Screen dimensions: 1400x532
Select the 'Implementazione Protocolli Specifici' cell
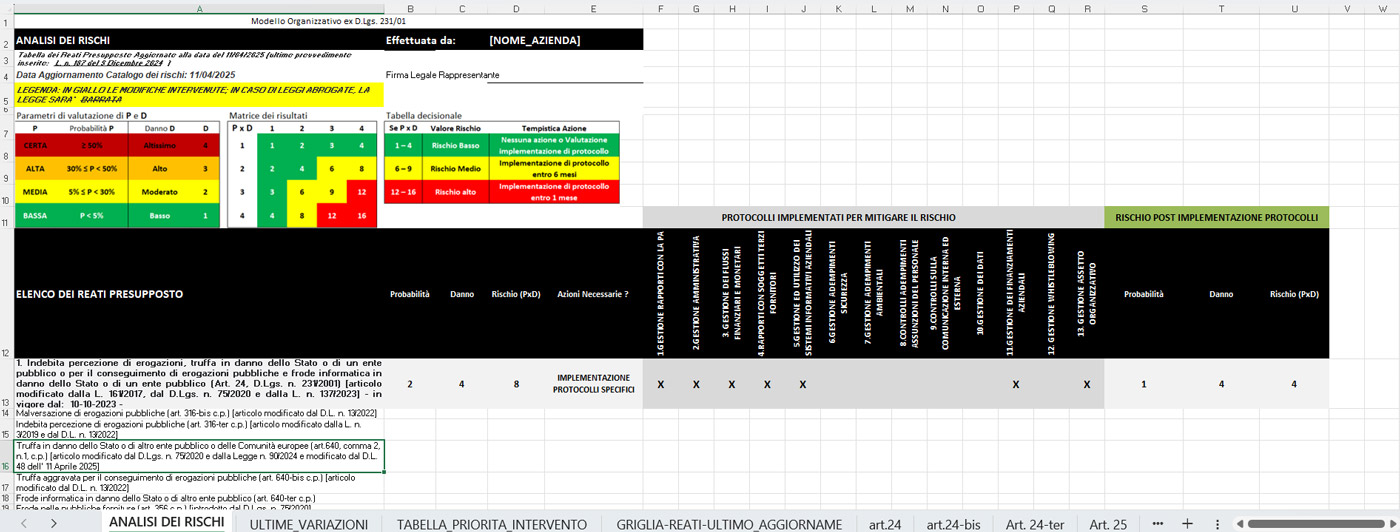click(x=593, y=384)
